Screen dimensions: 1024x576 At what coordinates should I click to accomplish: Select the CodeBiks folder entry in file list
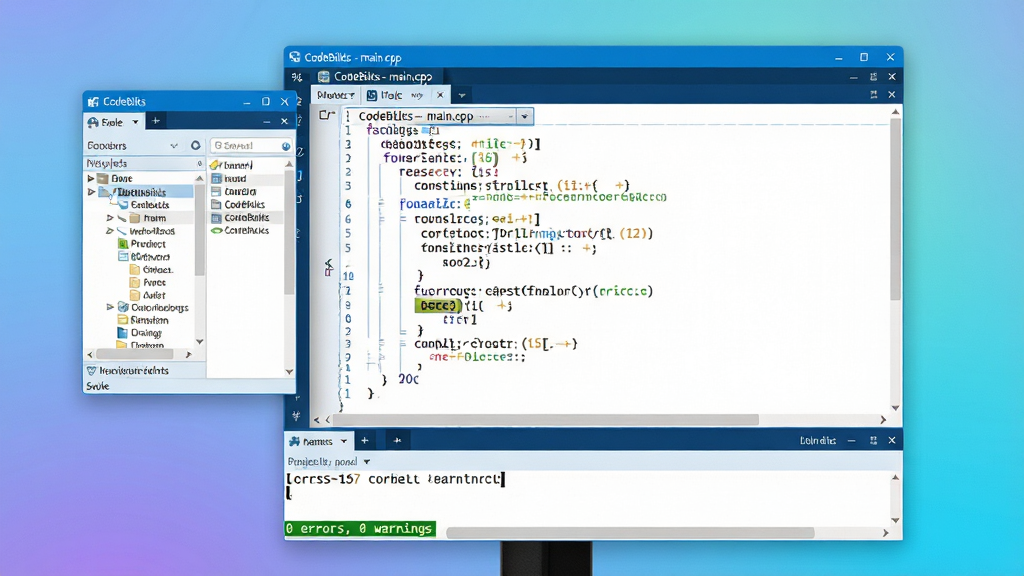[x=238, y=204]
